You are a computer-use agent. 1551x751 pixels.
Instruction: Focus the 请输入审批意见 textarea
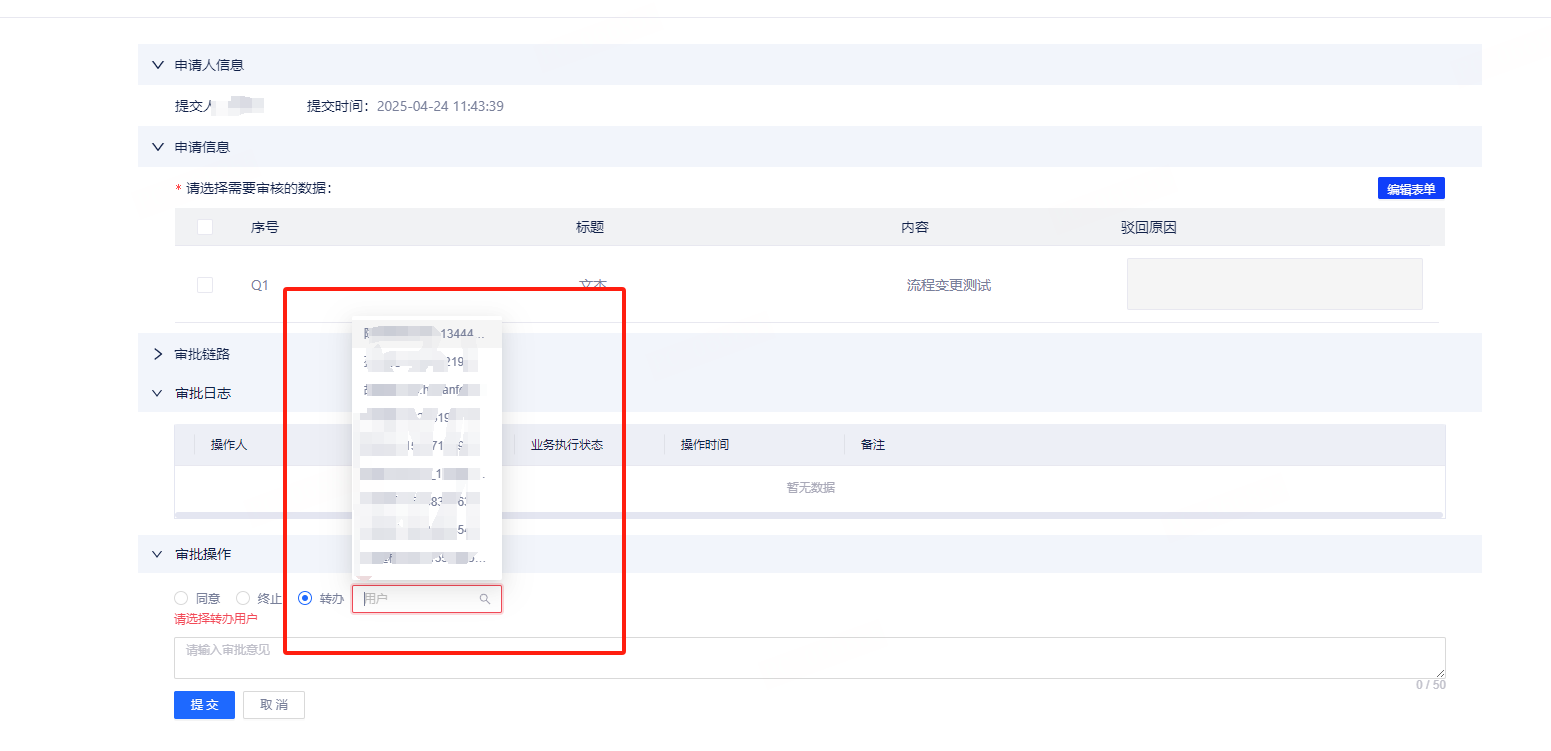[808, 658]
